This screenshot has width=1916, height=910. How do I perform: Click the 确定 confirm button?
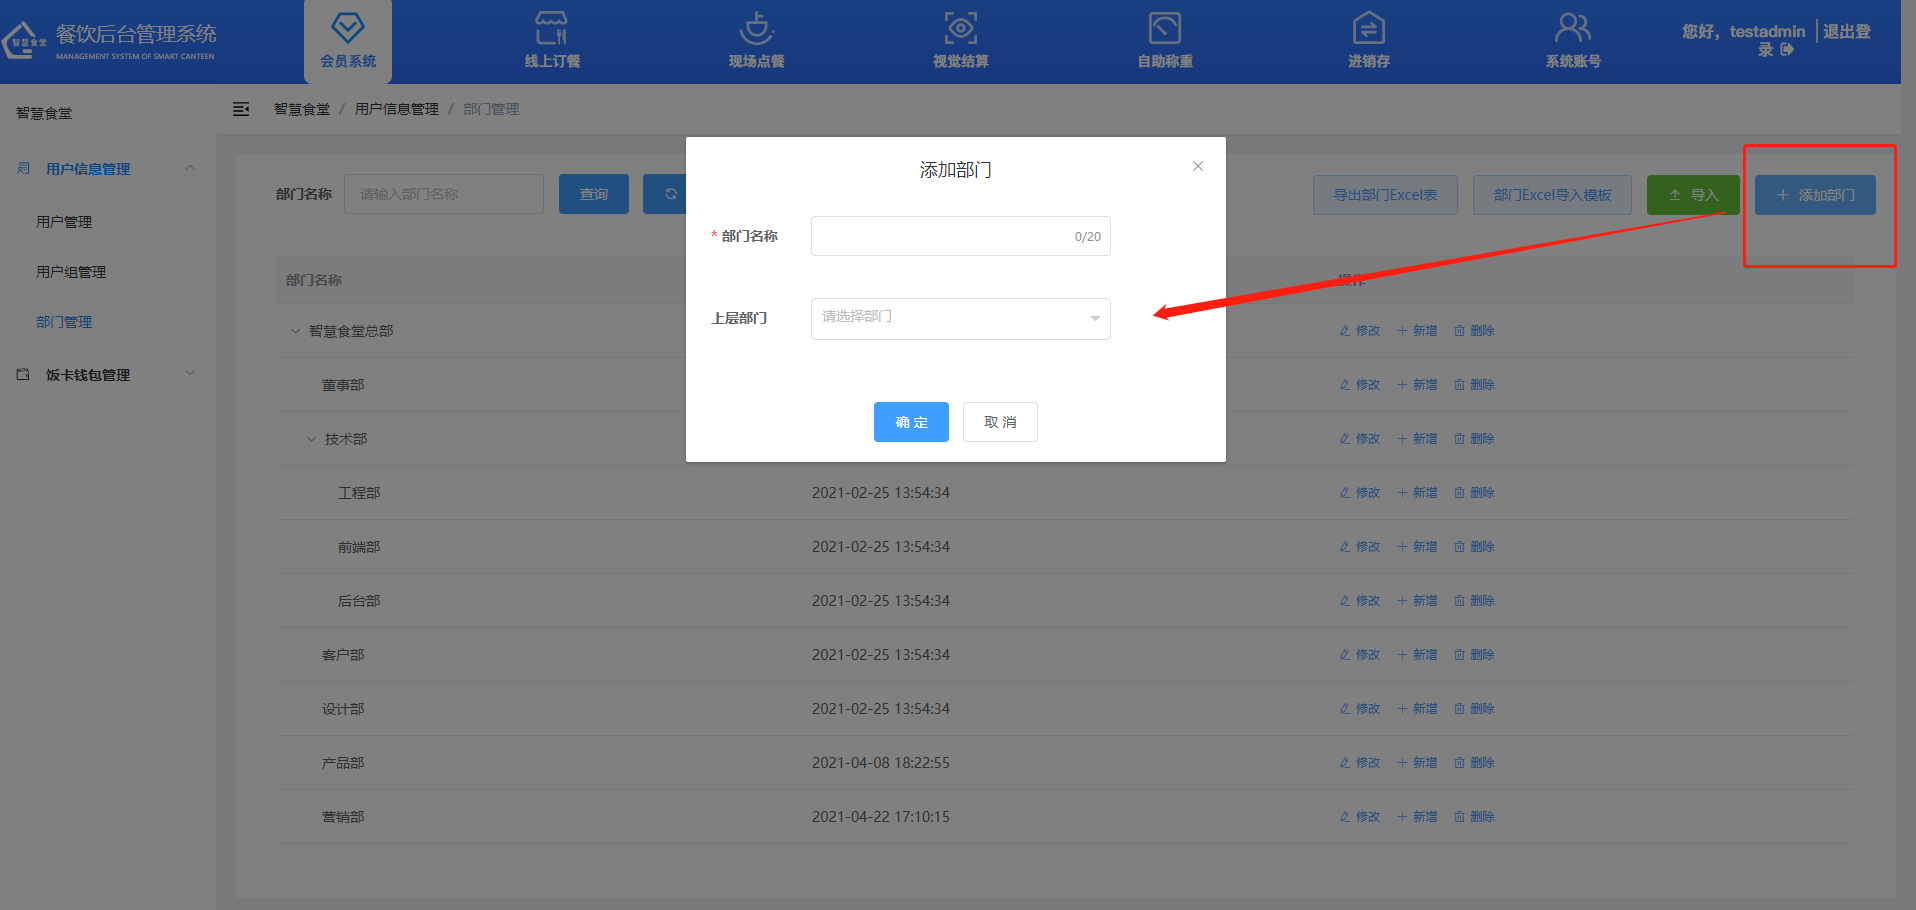tap(911, 422)
